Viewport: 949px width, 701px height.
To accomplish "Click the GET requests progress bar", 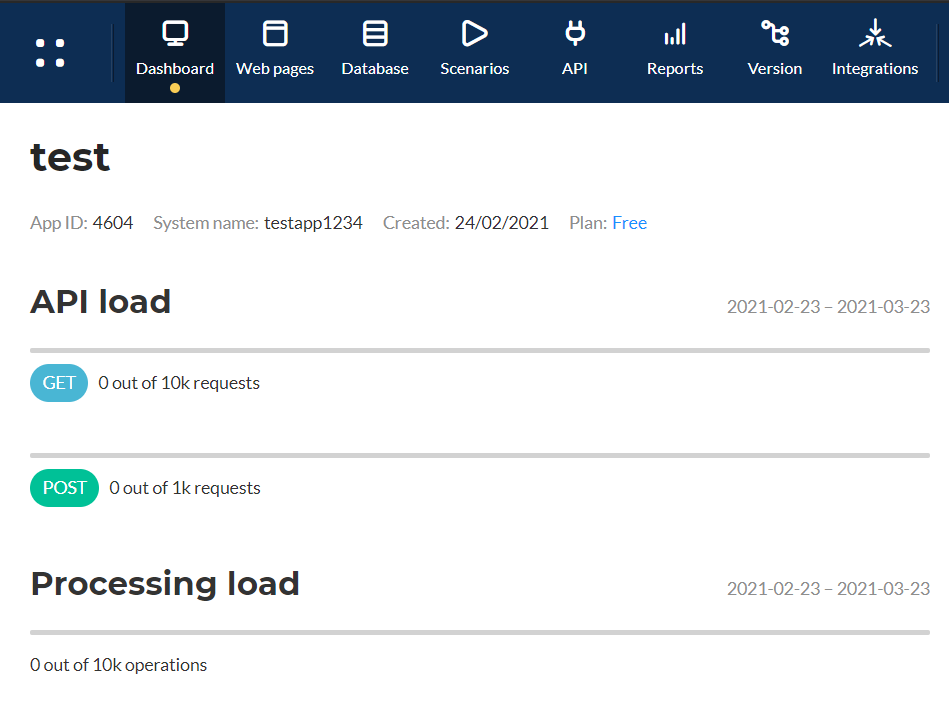I will pos(480,351).
